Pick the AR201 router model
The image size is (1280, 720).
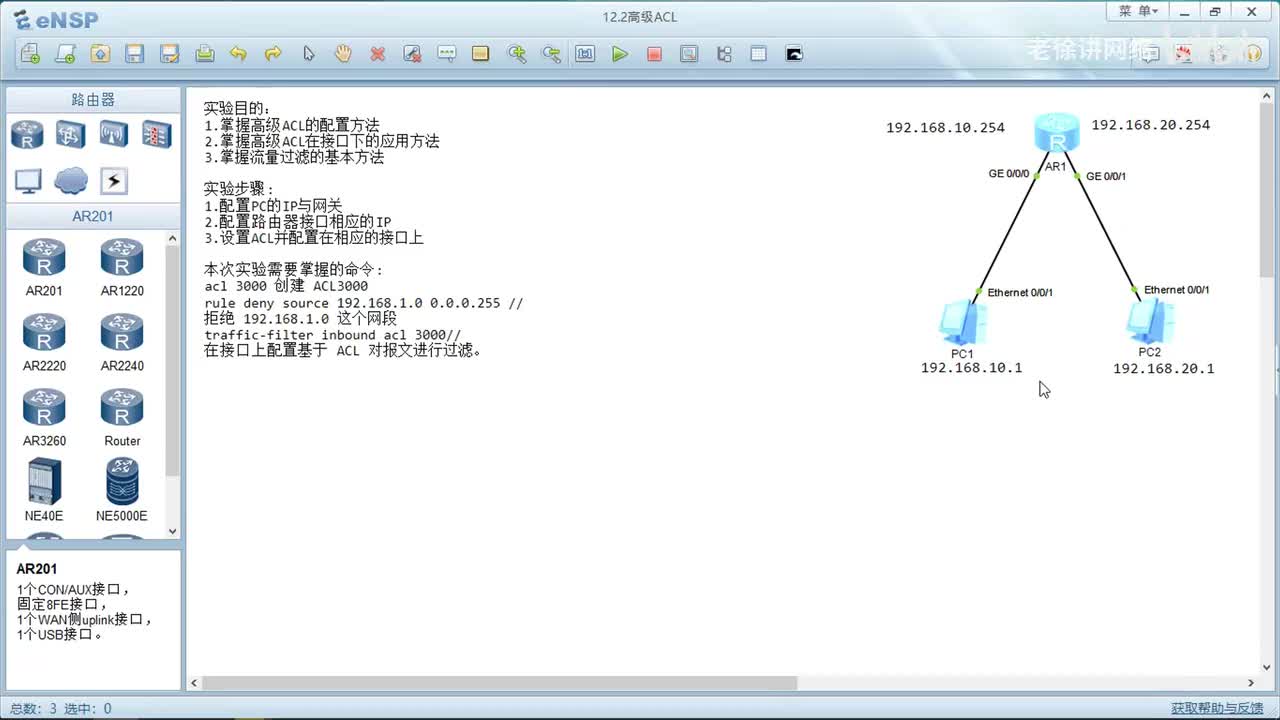tap(44, 267)
